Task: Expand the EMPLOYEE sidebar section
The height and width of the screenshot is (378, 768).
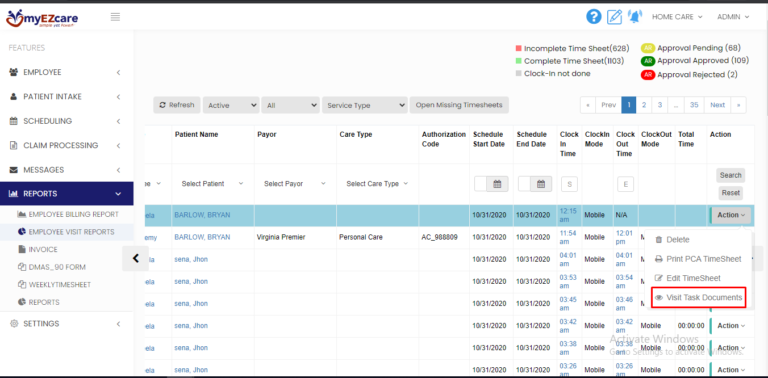Action: click(67, 72)
